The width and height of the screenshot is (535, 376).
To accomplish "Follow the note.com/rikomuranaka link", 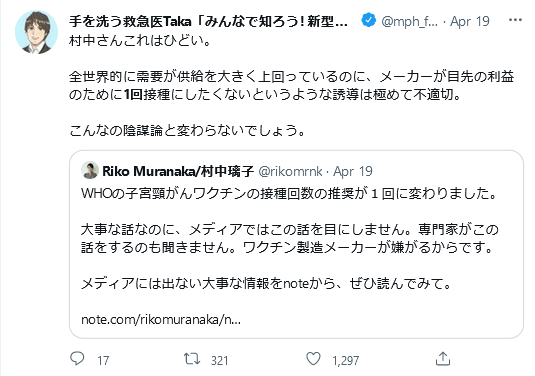I will point(161,320).
